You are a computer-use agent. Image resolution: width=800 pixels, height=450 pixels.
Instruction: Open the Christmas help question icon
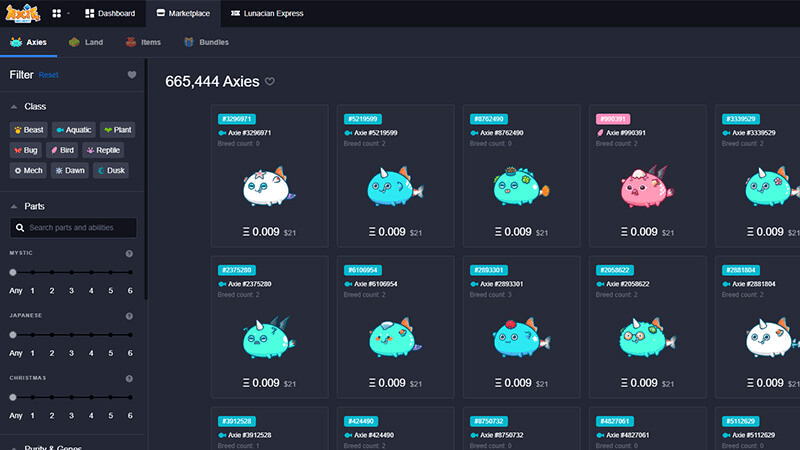click(x=129, y=379)
